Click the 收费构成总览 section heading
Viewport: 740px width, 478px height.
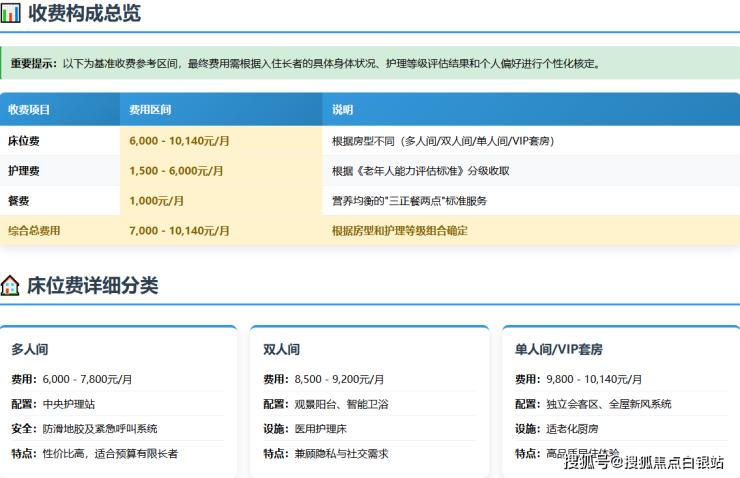click(84, 14)
